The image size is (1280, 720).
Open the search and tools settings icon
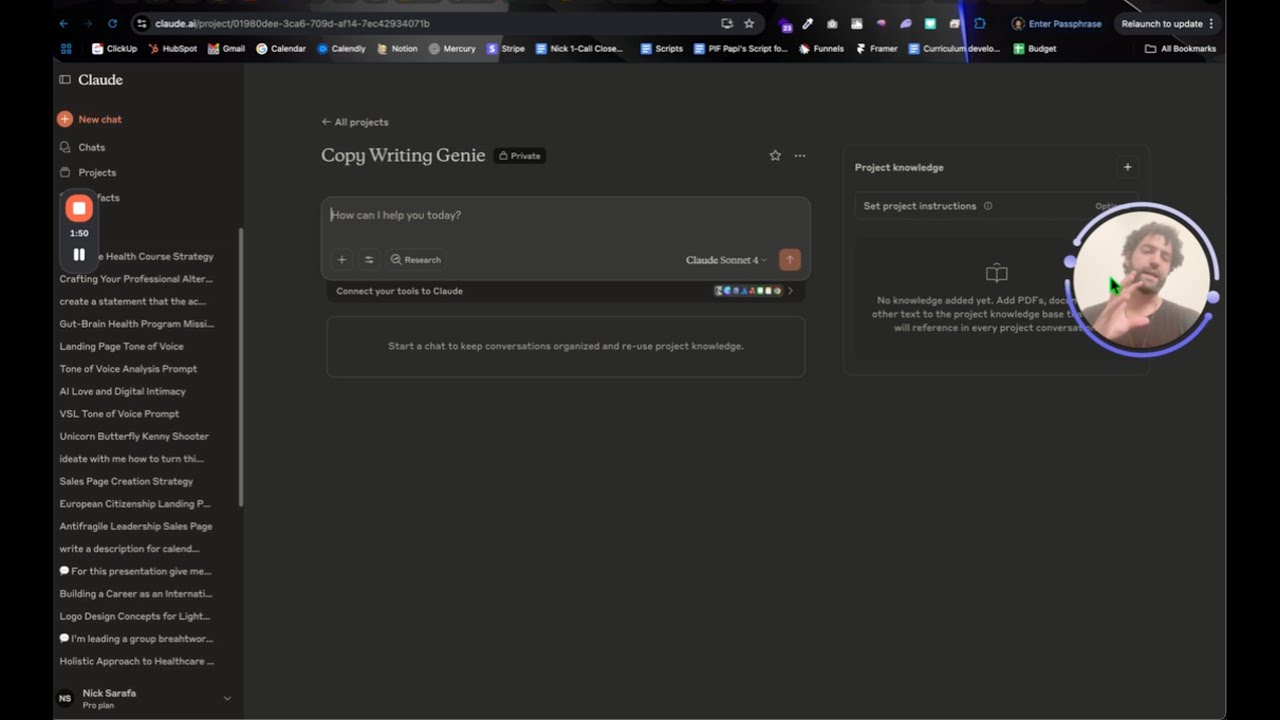pyautogui.click(x=369, y=260)
